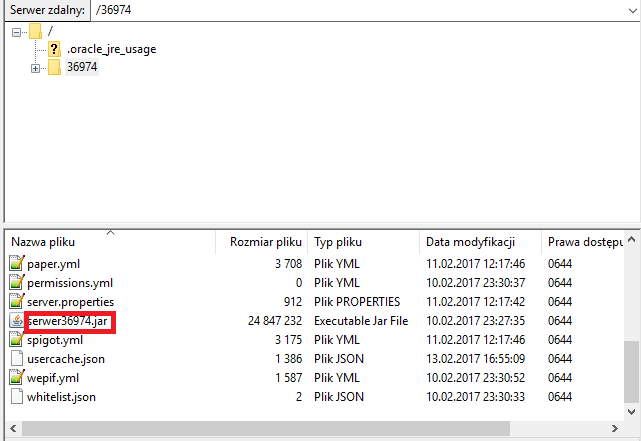Collapse the root directory tree node
The width and height of the screenshot is (641, 441).
tap(17, 32)
